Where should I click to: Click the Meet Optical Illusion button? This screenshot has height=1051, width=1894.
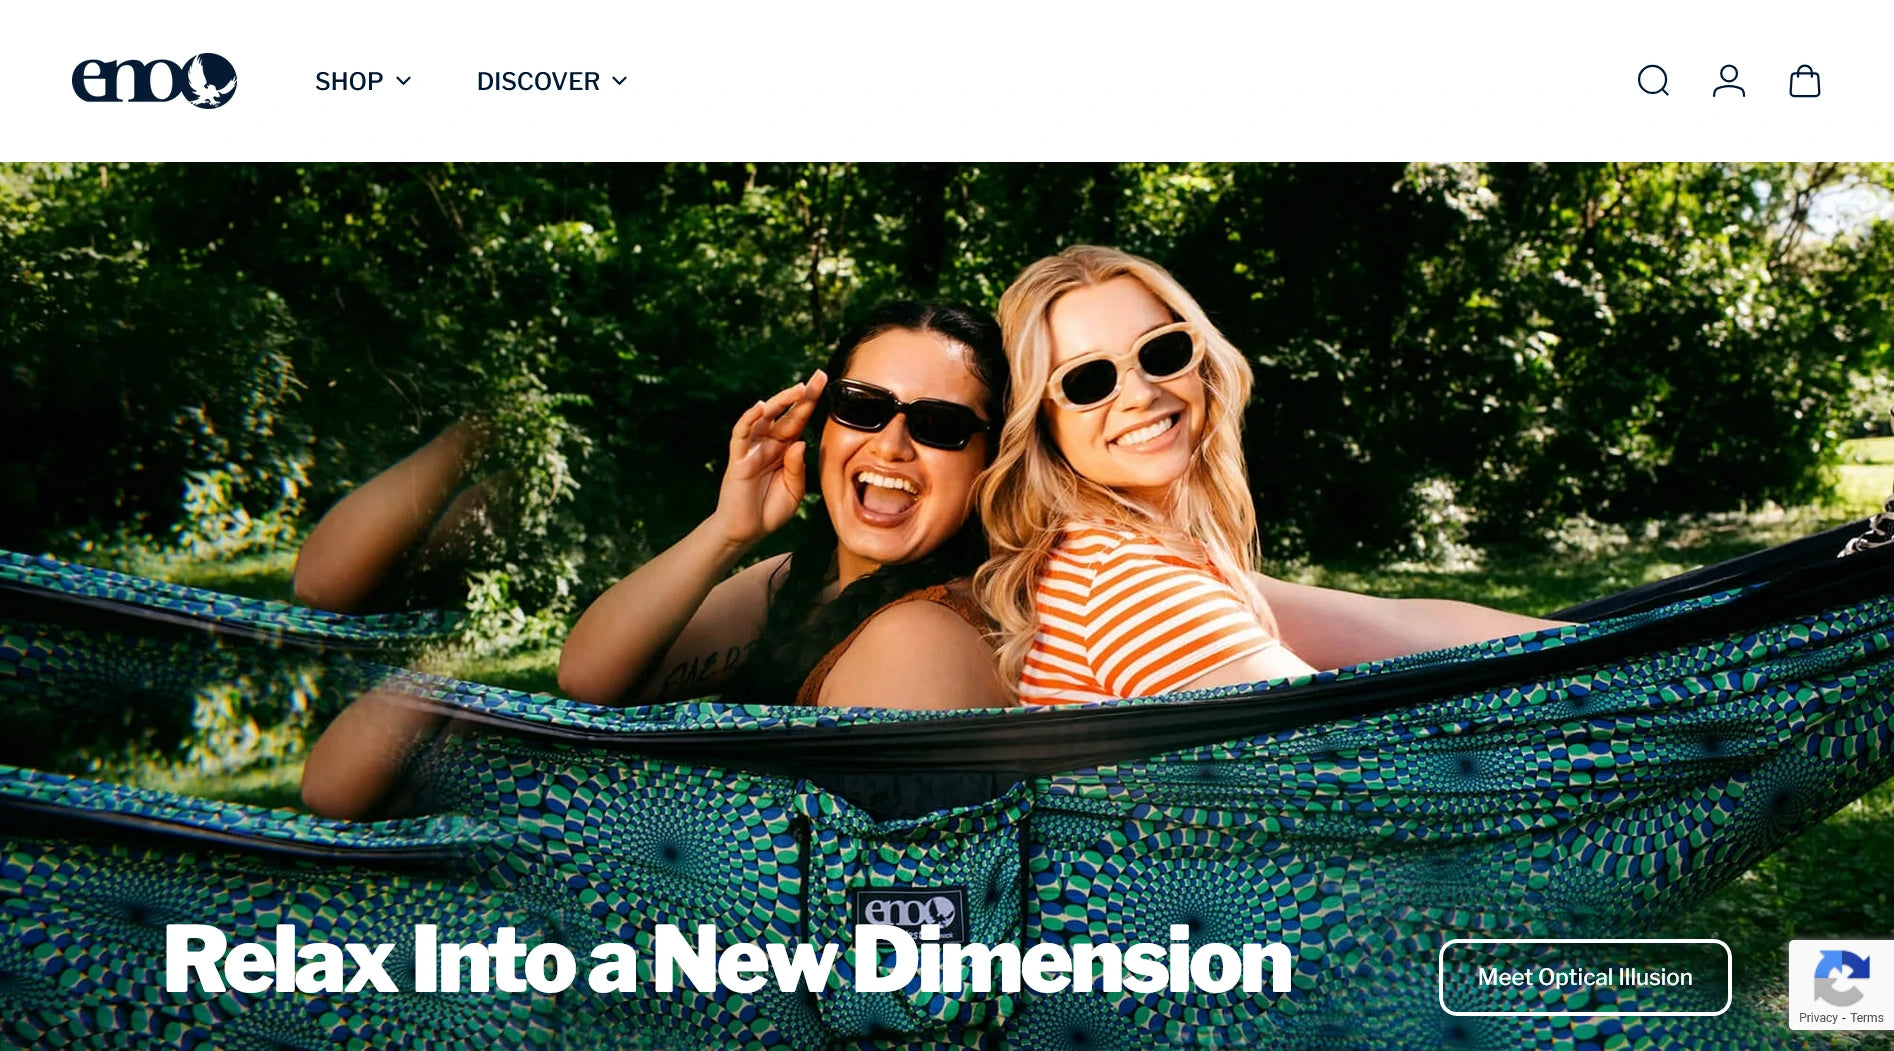click(1585, 977)
